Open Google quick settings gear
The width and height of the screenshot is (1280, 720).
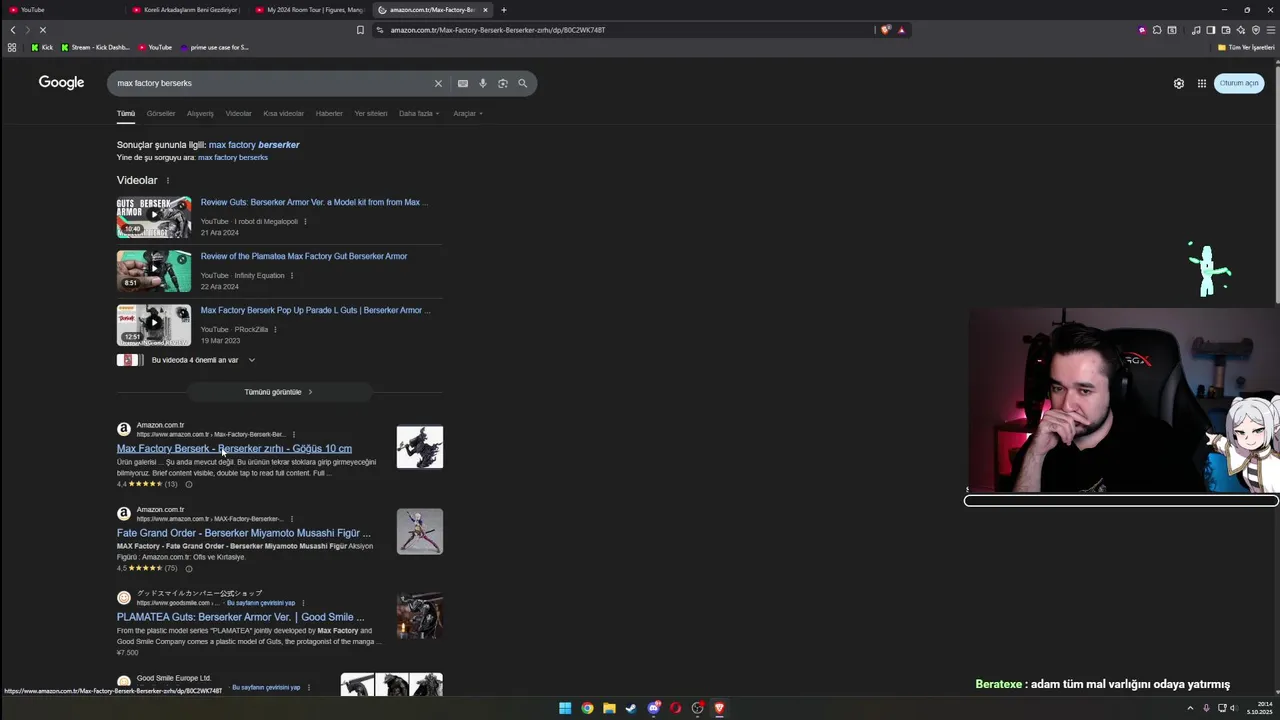point(1179,83)
